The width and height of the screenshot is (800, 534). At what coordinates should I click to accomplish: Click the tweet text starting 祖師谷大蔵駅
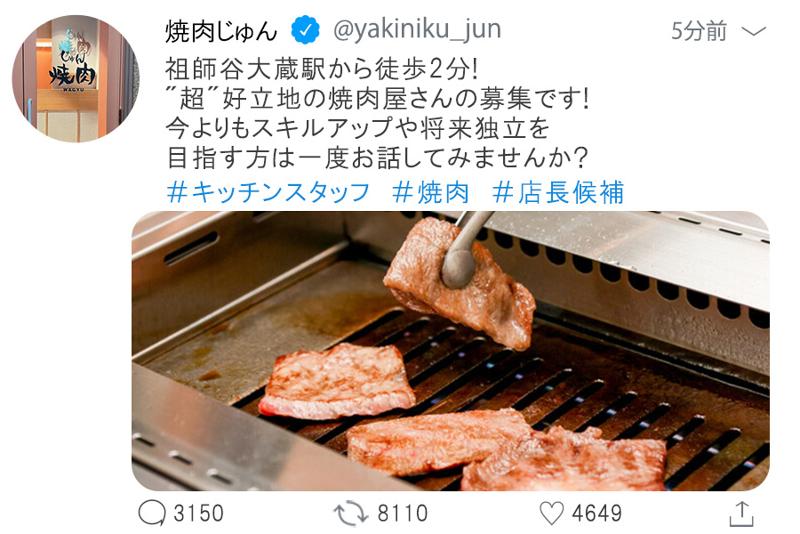tap(322, 69)
